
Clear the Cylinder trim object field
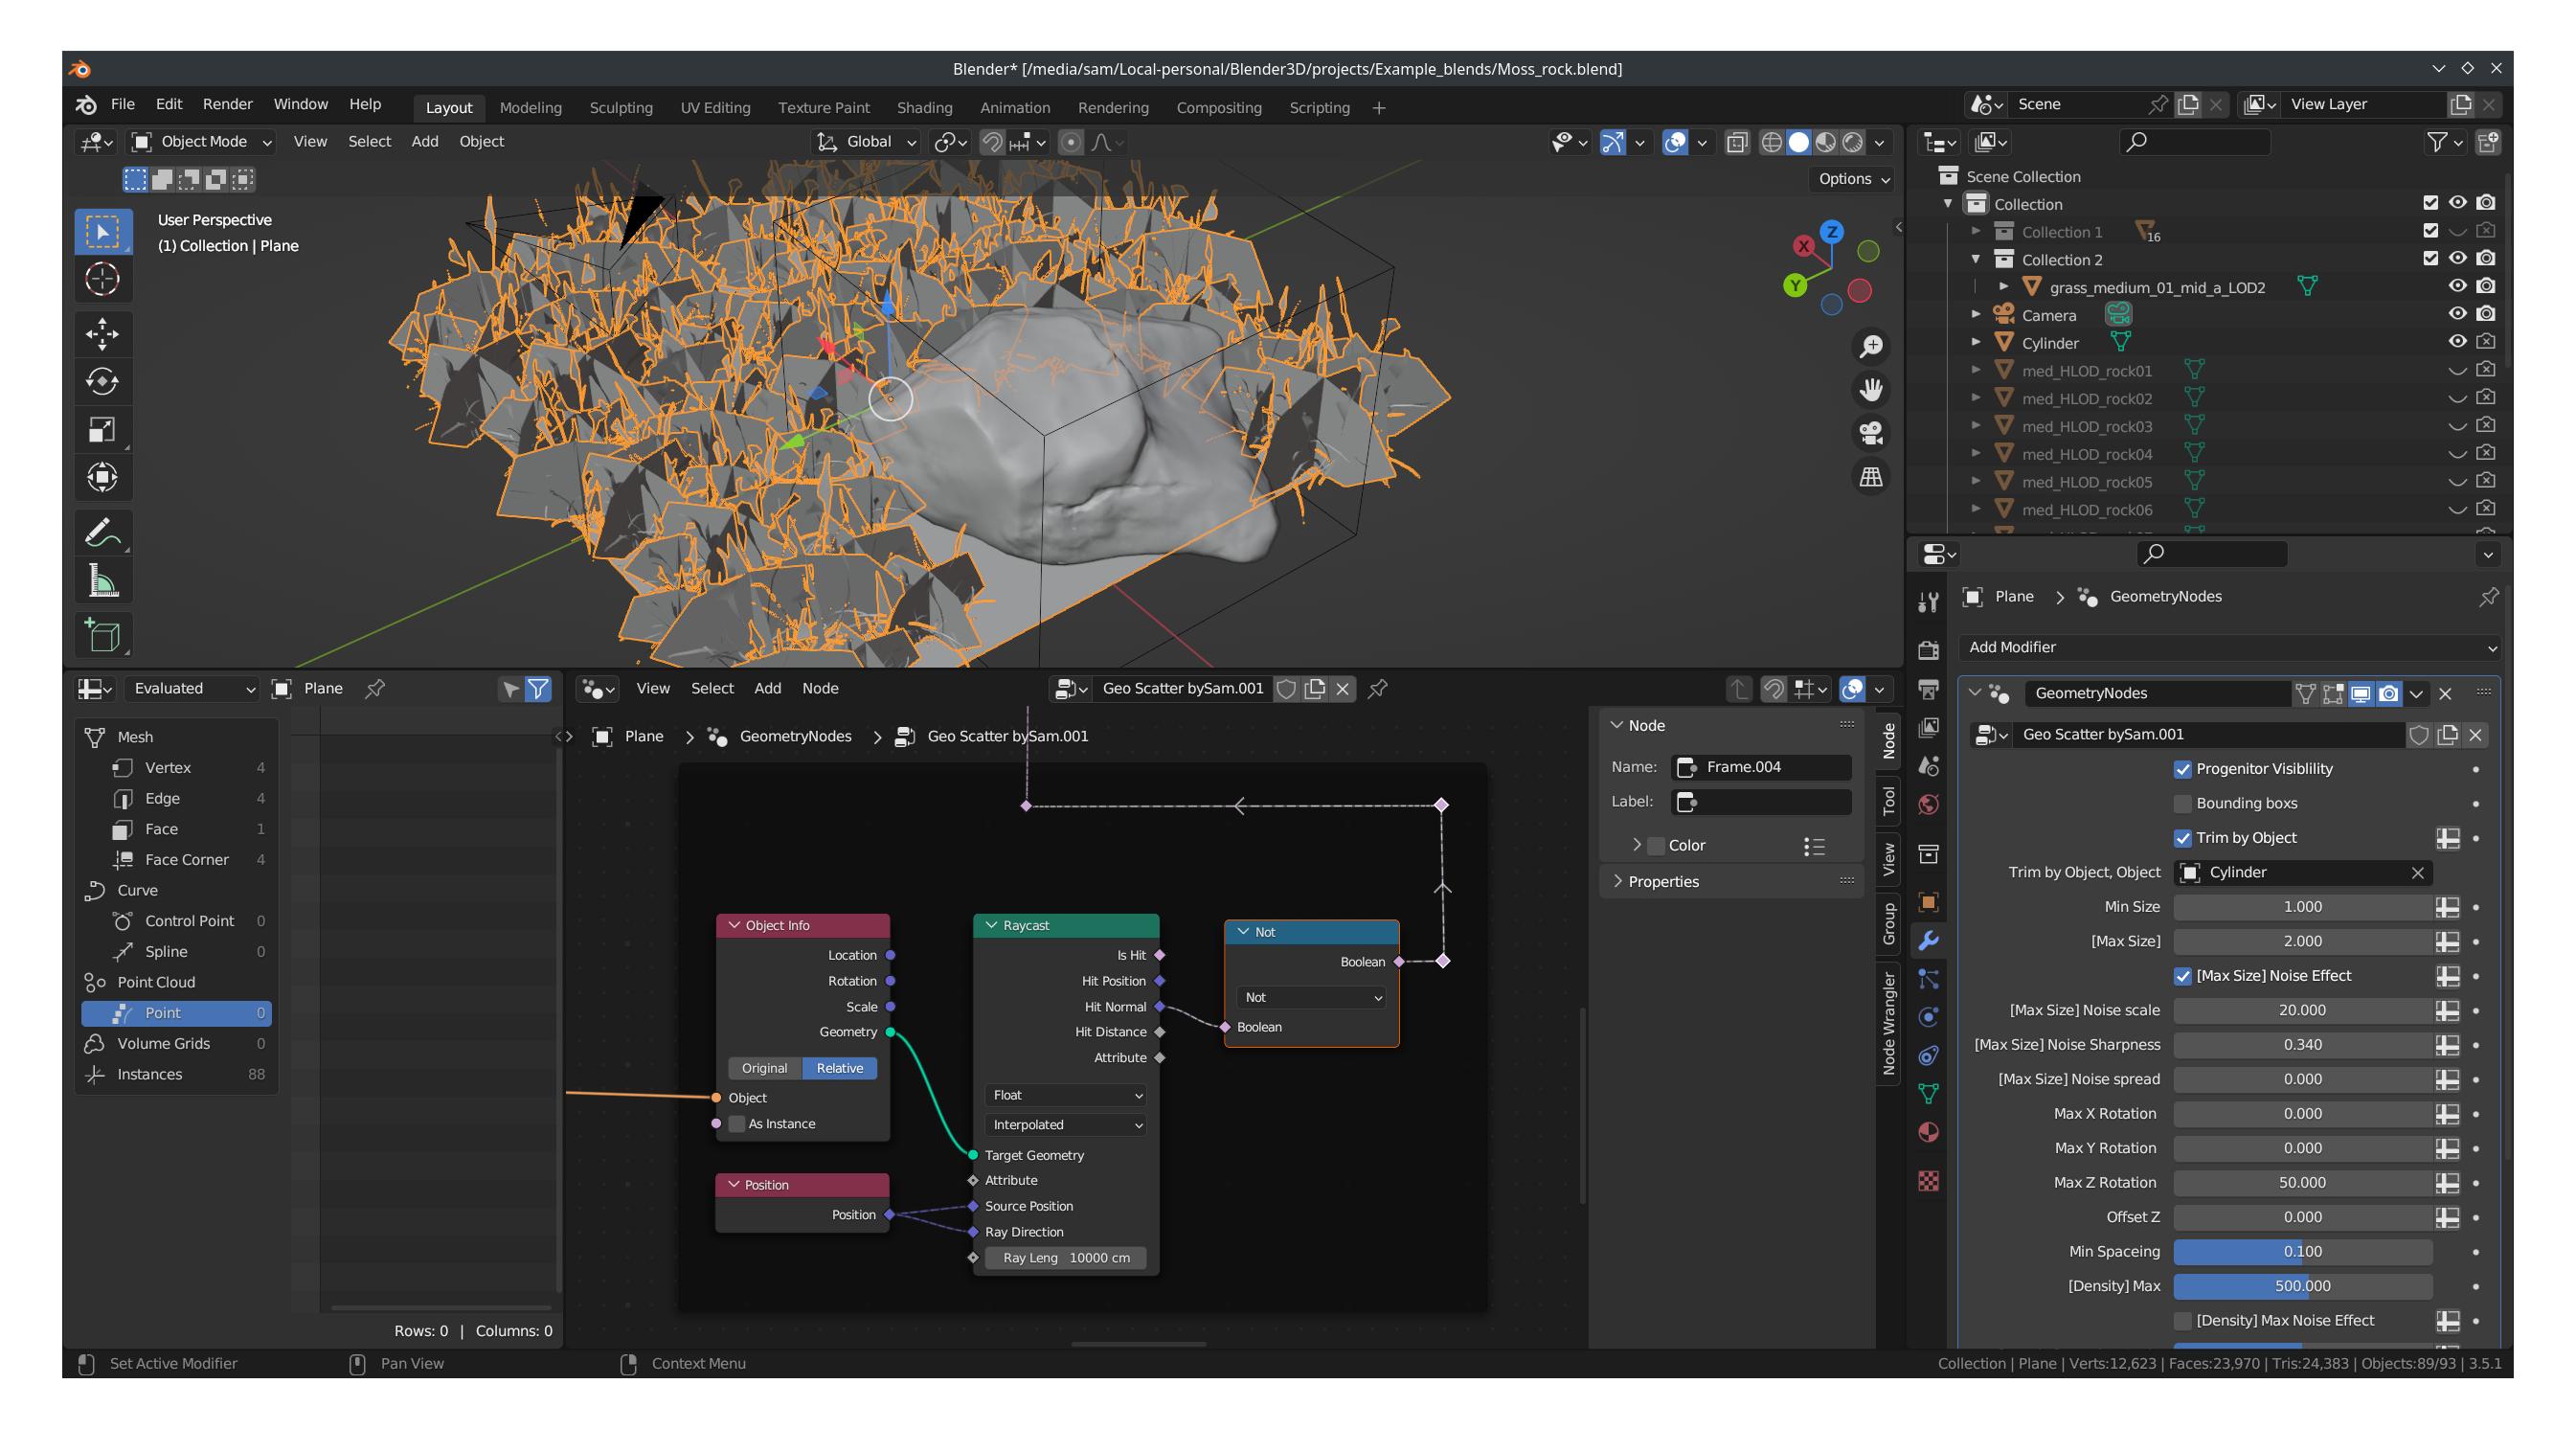point(2417,873)
